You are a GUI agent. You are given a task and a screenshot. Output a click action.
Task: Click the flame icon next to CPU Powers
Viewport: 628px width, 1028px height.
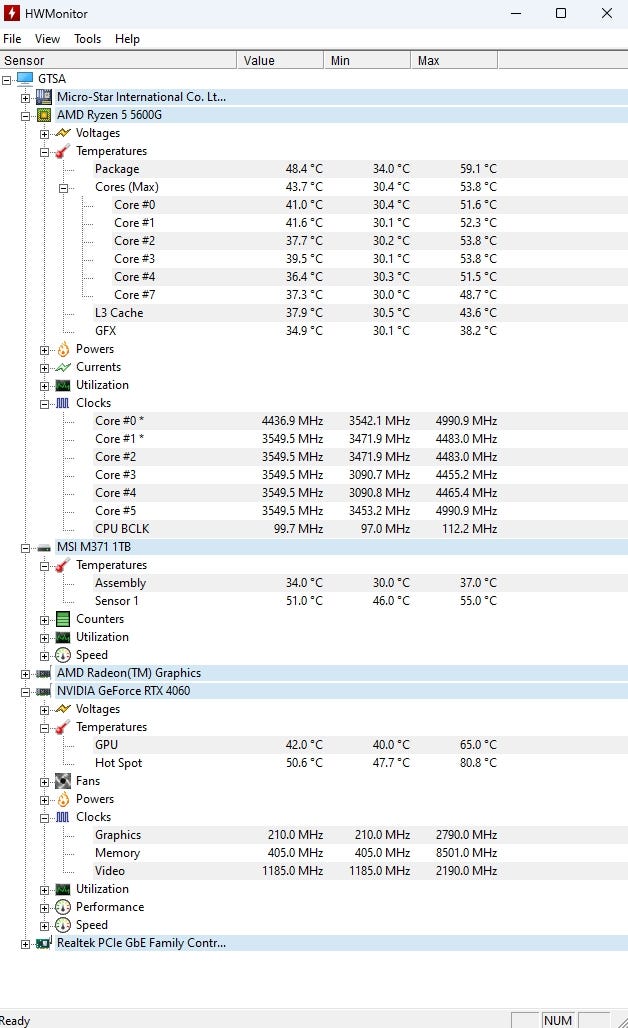[63, 349]
